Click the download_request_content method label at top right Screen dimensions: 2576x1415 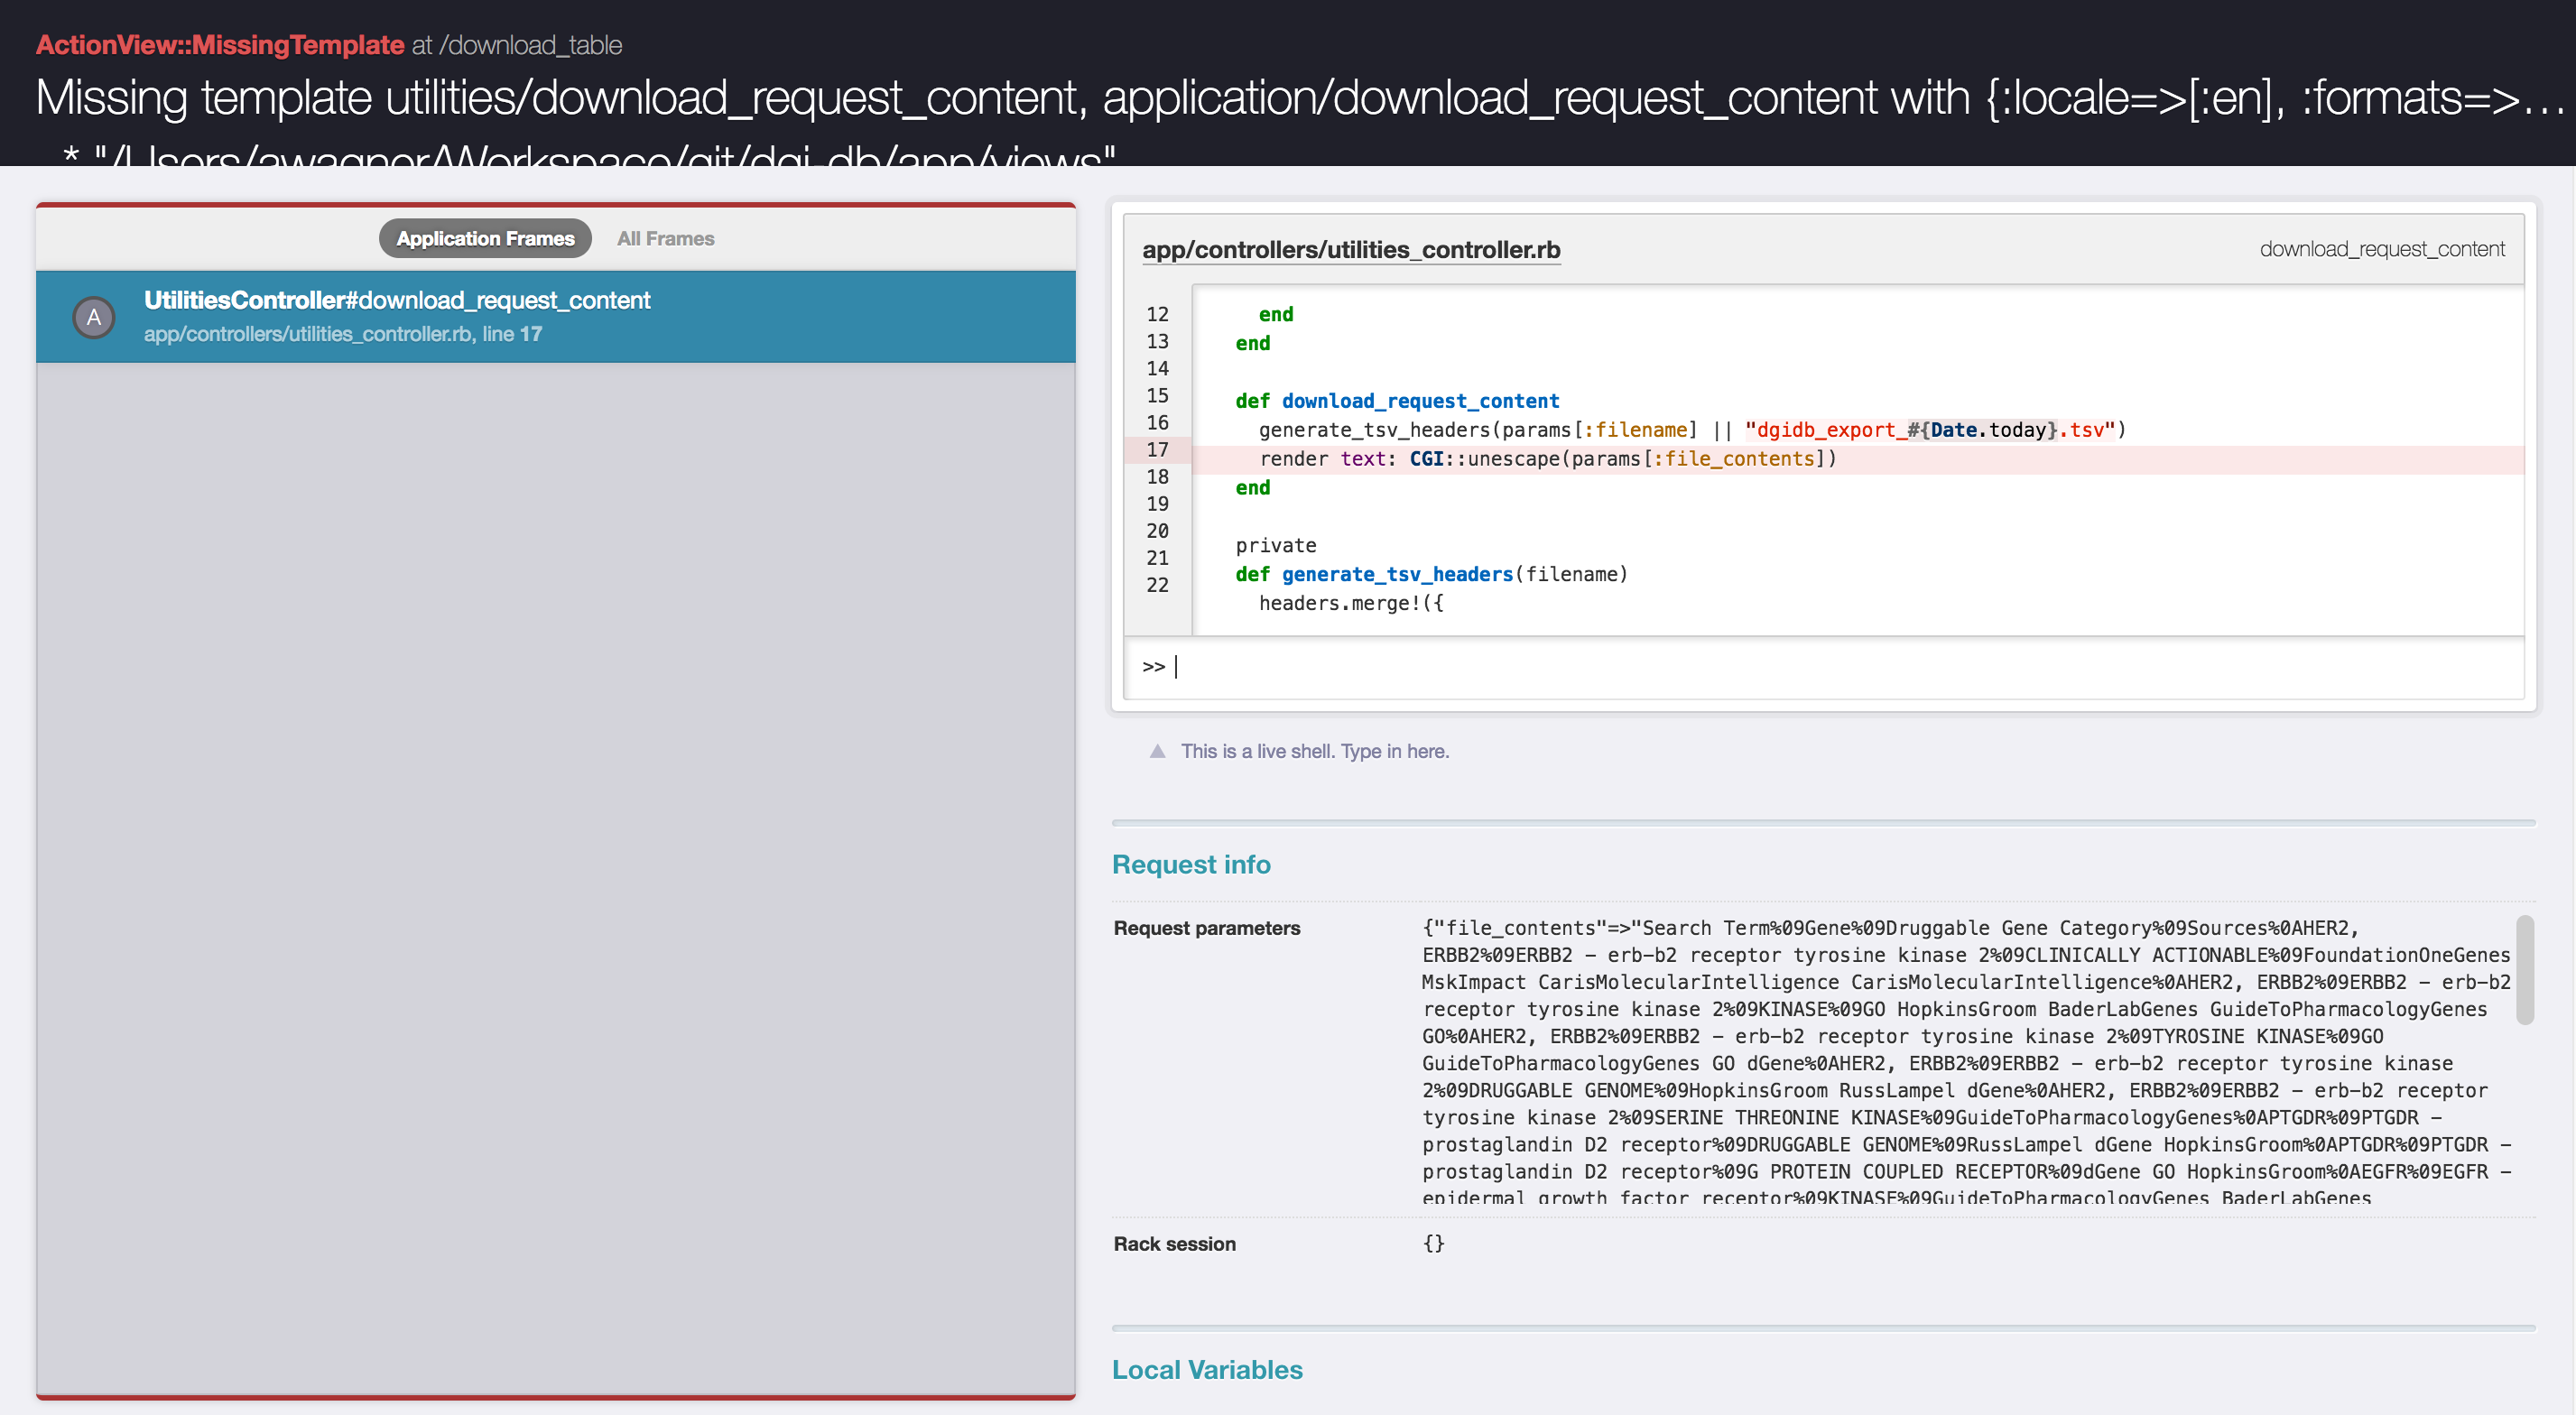click(x=2381, y=249)
